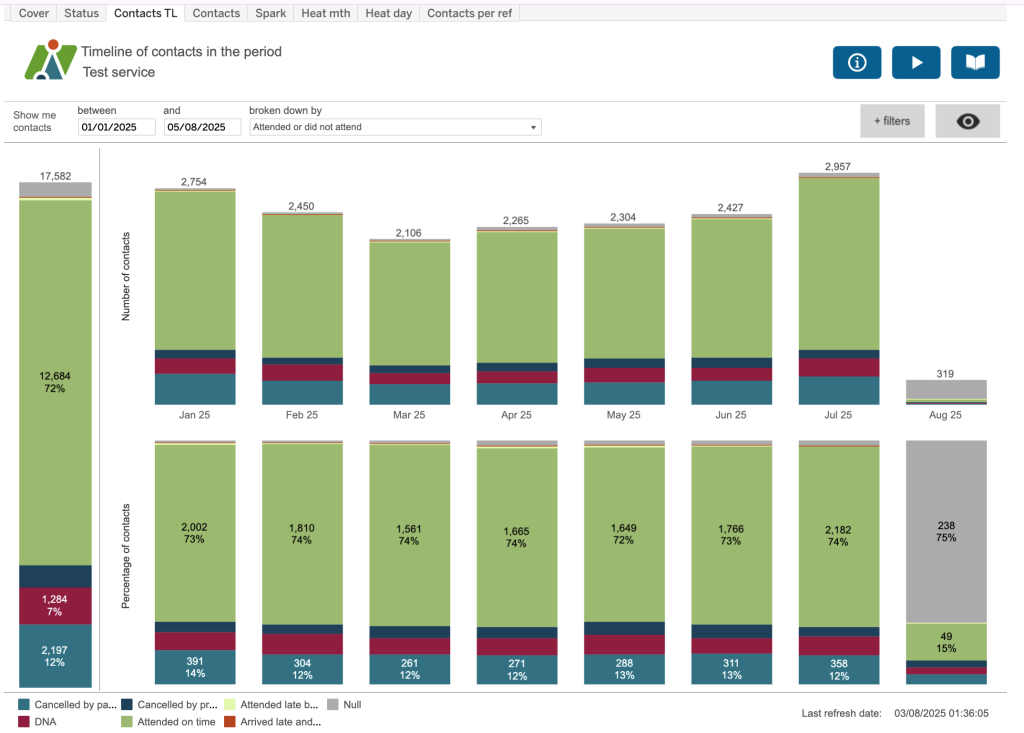Image resolution: width=1024 pixels, height=733 pixels.
Task: Open the '+ filters' button
Action: tap(892, 121)
